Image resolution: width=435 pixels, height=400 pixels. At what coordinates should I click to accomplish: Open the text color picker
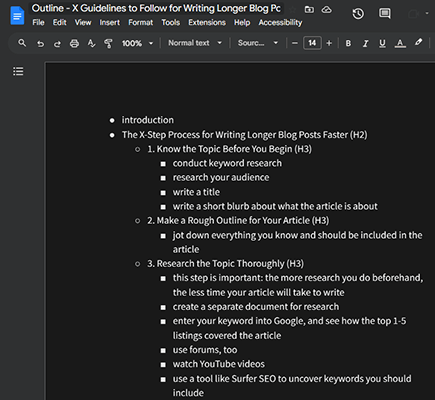tap(400, 43)
